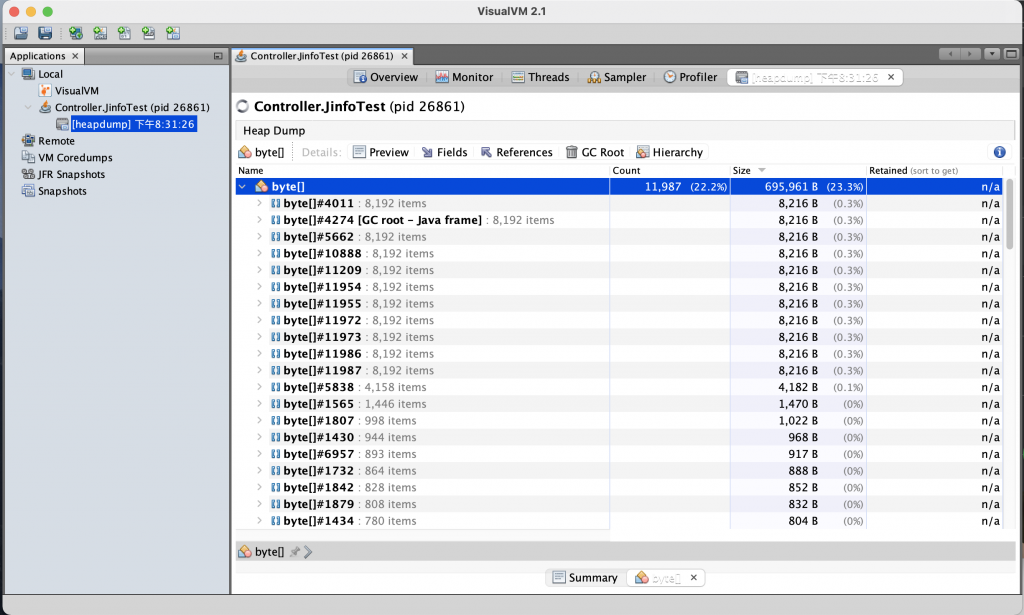1024x615 pixels.
Task: Switch to the Profiler tab
Action: pyautogui.click(x=690, y=77)
